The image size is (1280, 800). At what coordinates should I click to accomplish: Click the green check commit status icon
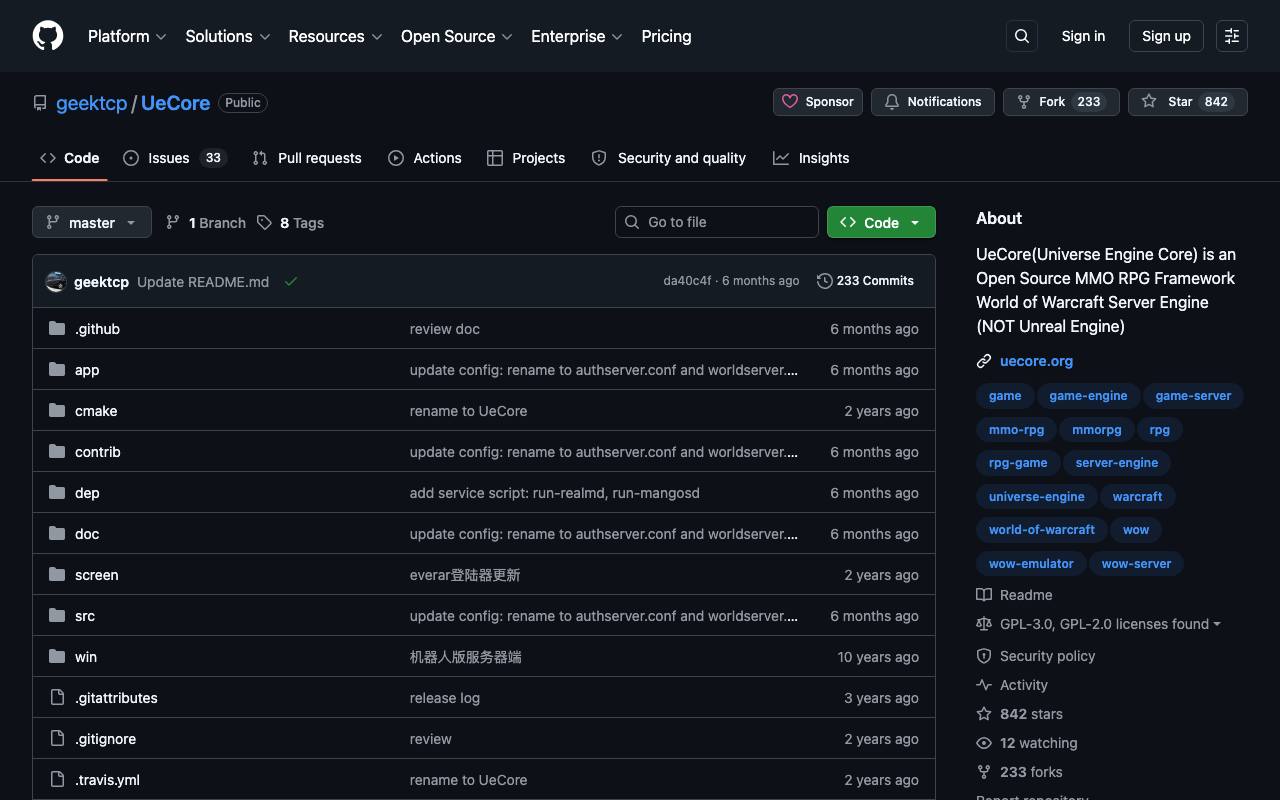pos(291,282)
